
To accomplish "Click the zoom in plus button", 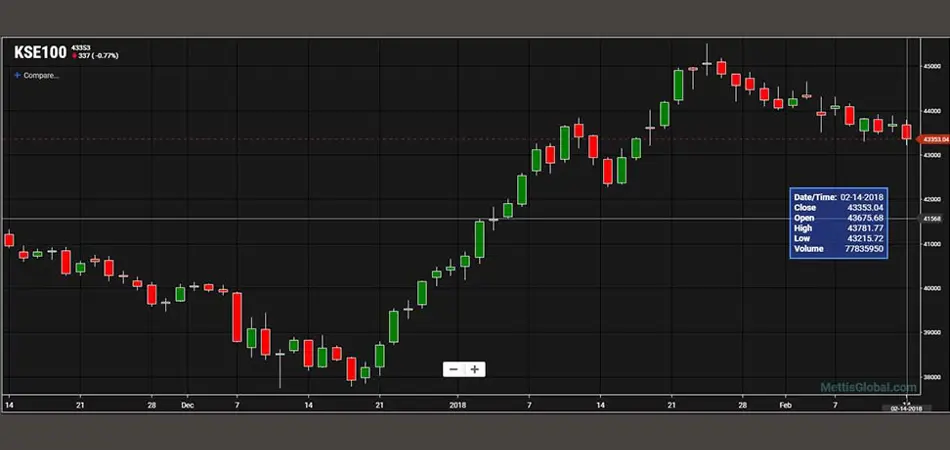I will [x=475, y=369].
